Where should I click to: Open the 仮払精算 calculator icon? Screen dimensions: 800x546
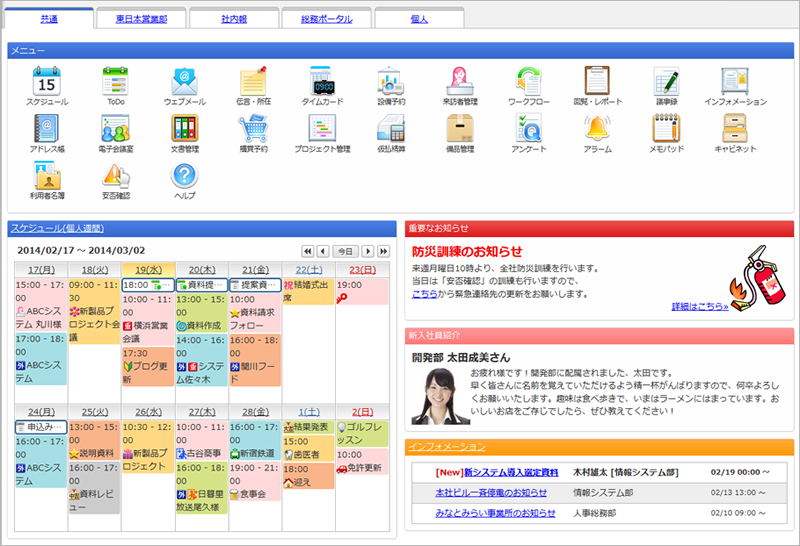tap(391, 128)
